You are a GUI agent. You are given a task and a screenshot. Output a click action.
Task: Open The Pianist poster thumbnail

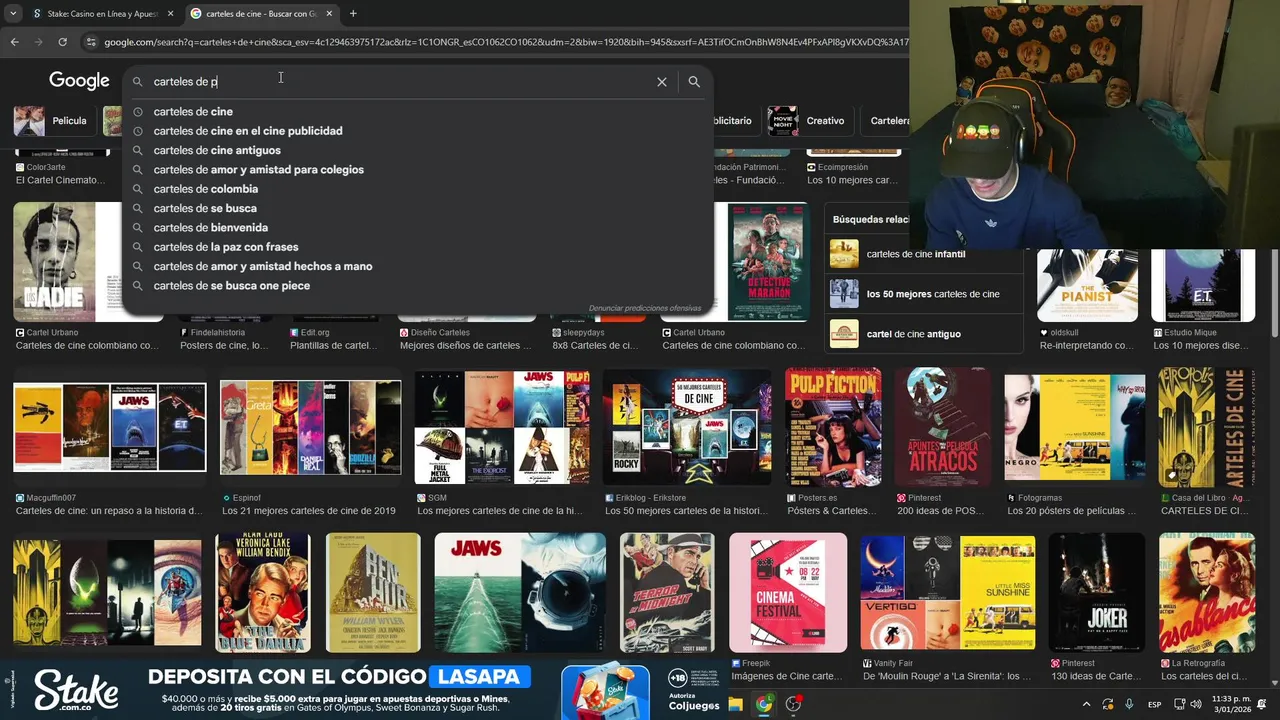point(1087,285)
